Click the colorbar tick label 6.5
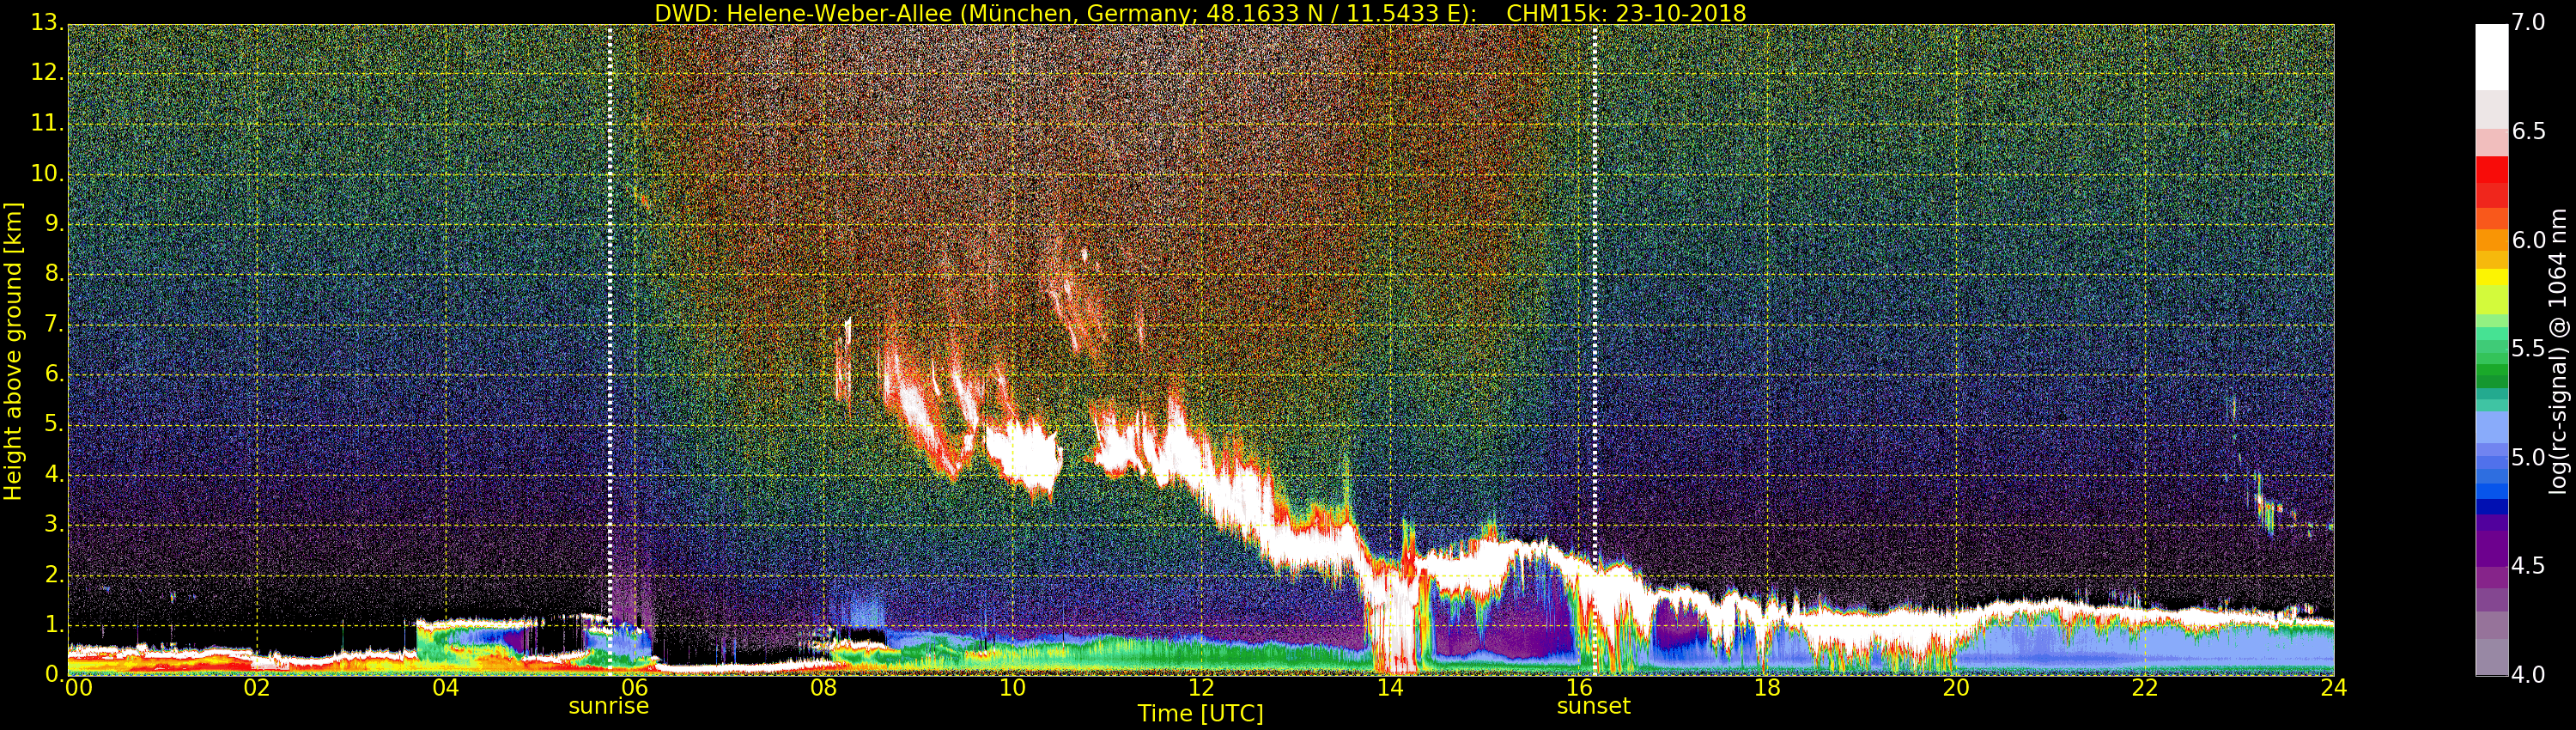This screenshot has height=730, width=2576. point(2528,132)
